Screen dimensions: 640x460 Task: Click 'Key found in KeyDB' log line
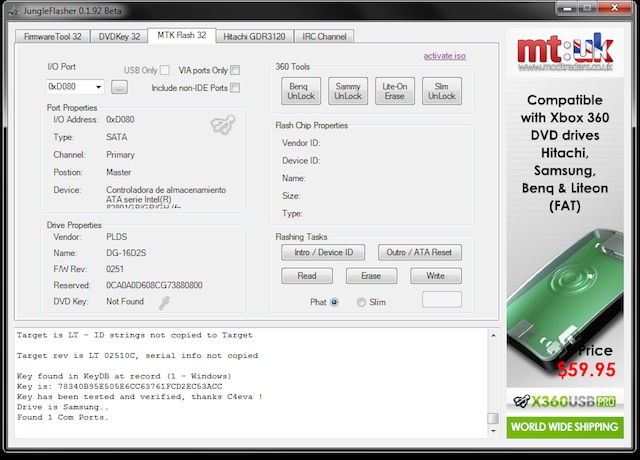(x=124, y=376)
